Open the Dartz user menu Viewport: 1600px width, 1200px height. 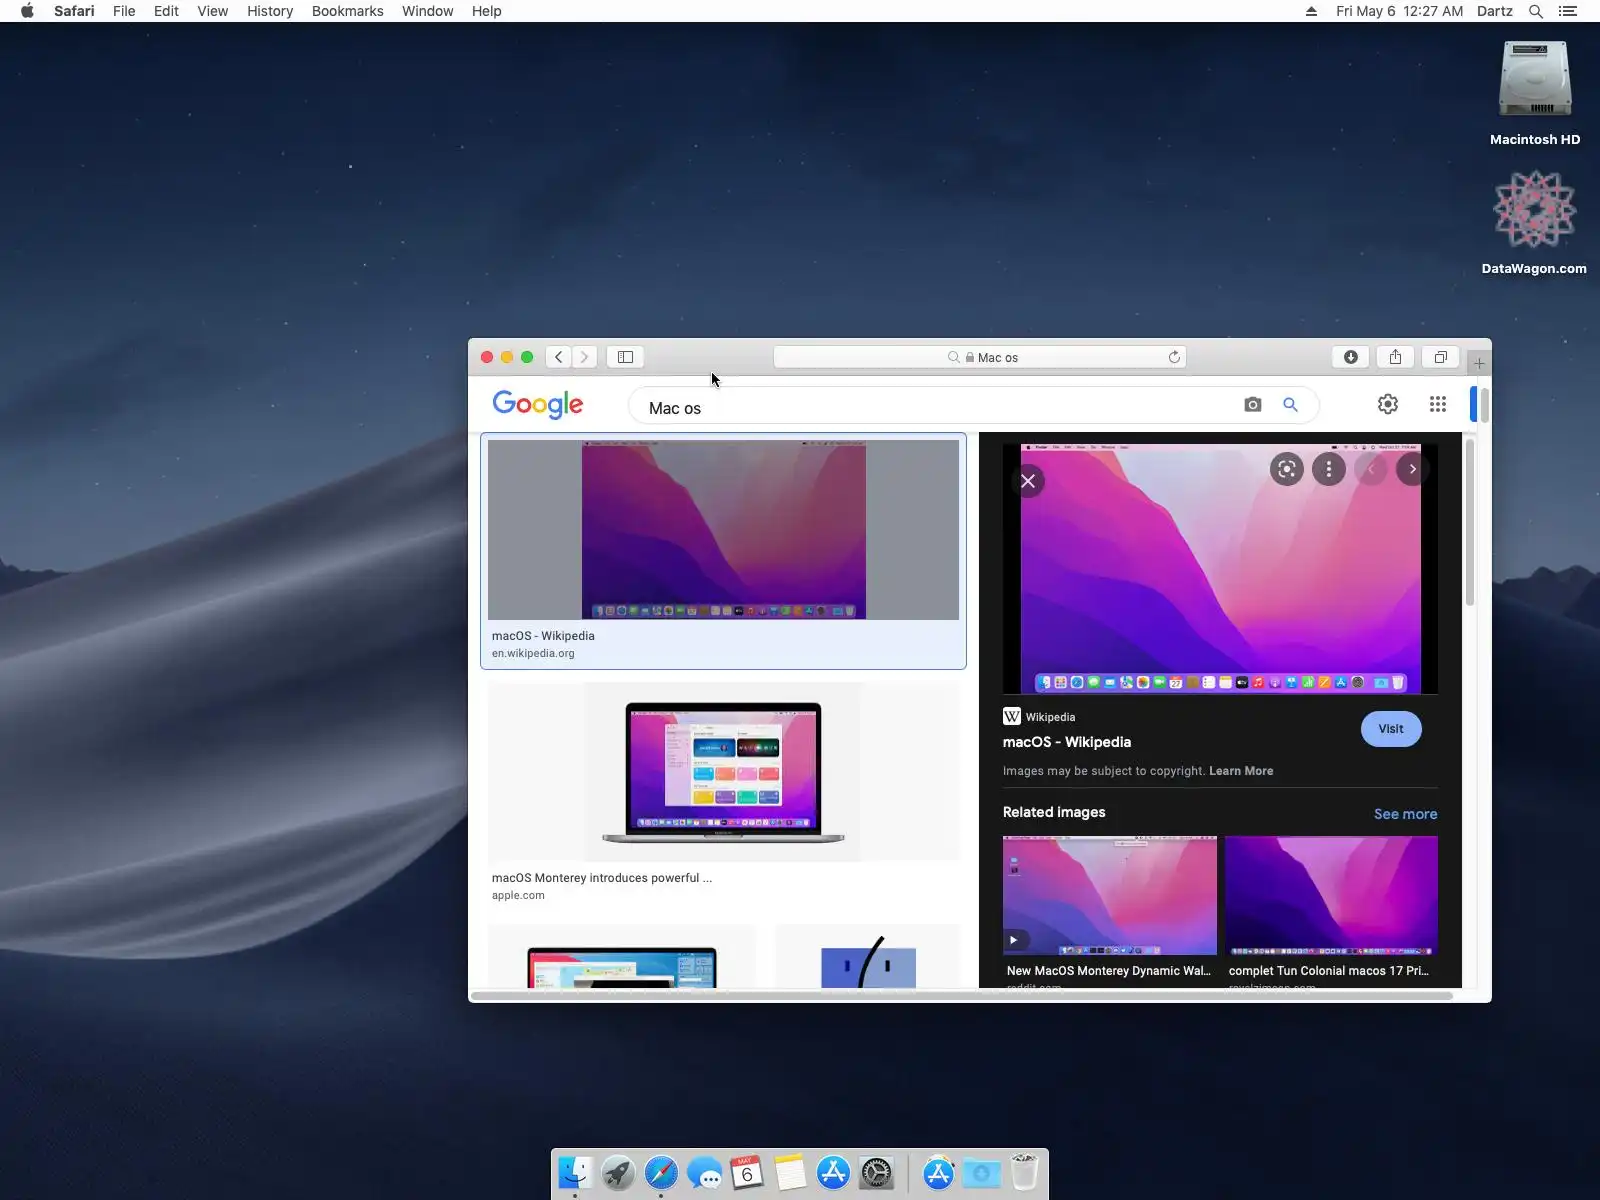click(1495, 11)
